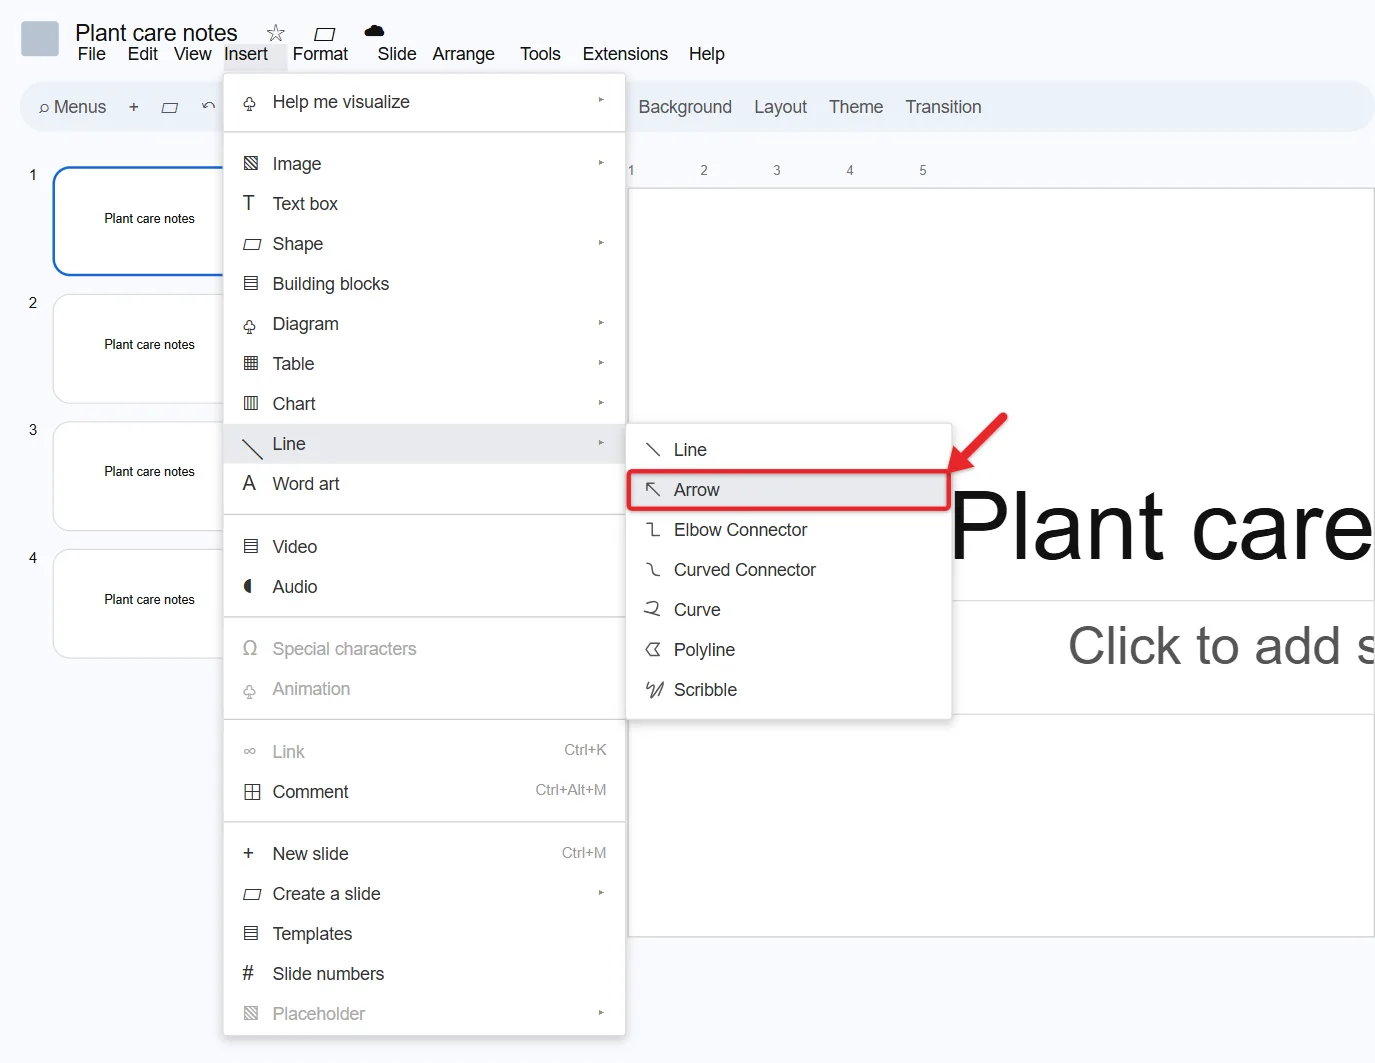Open the Slides home logo icon

coord(40,39)
